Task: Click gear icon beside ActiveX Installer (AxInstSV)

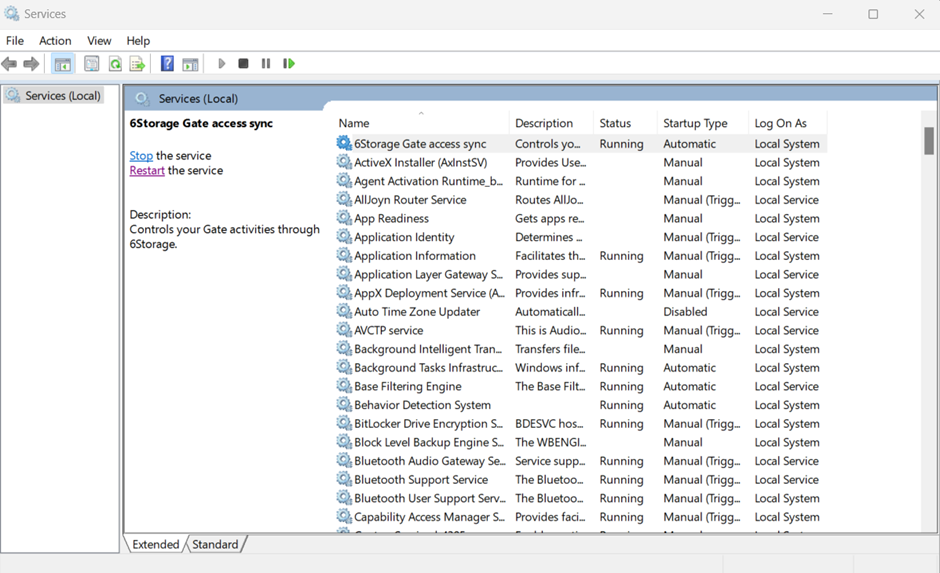Action: [x=344, y=161]
